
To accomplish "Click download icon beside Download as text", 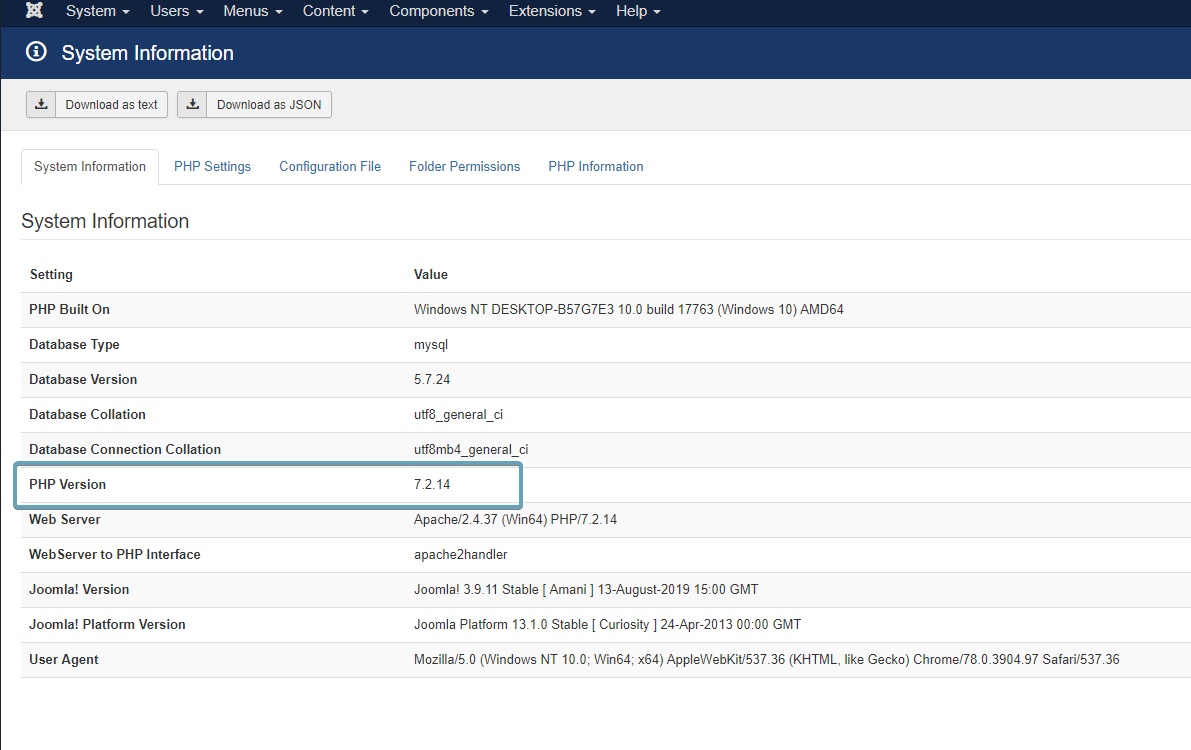I will point(41,104).
